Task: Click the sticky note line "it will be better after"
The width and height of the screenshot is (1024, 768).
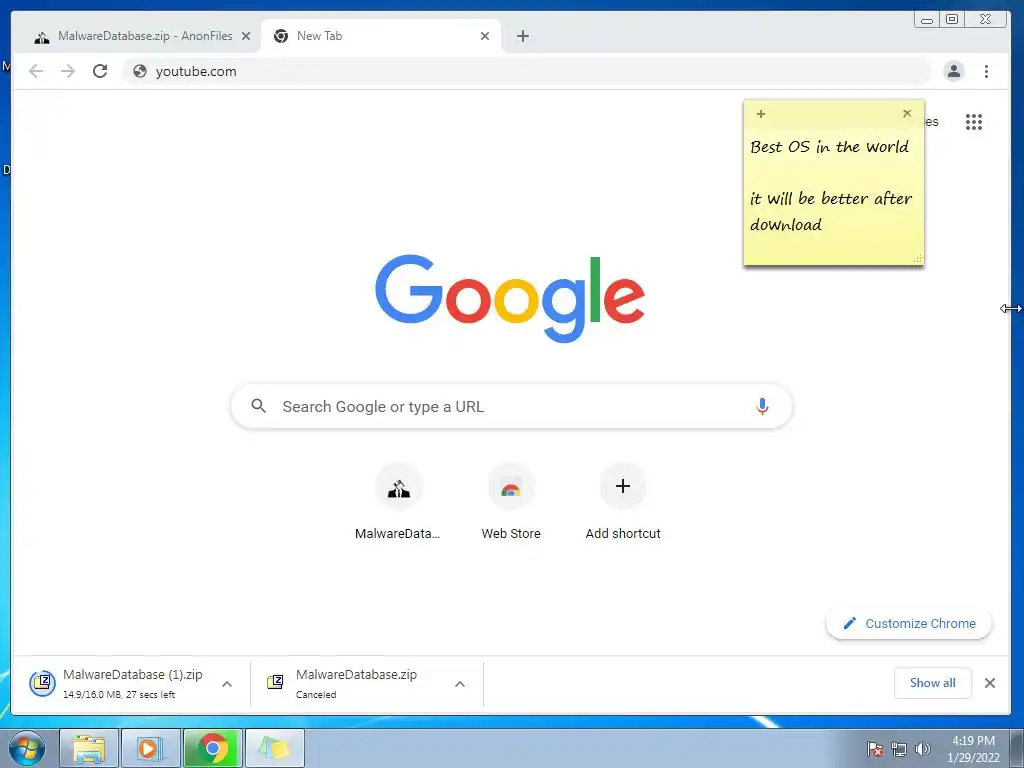Action: 831,199
